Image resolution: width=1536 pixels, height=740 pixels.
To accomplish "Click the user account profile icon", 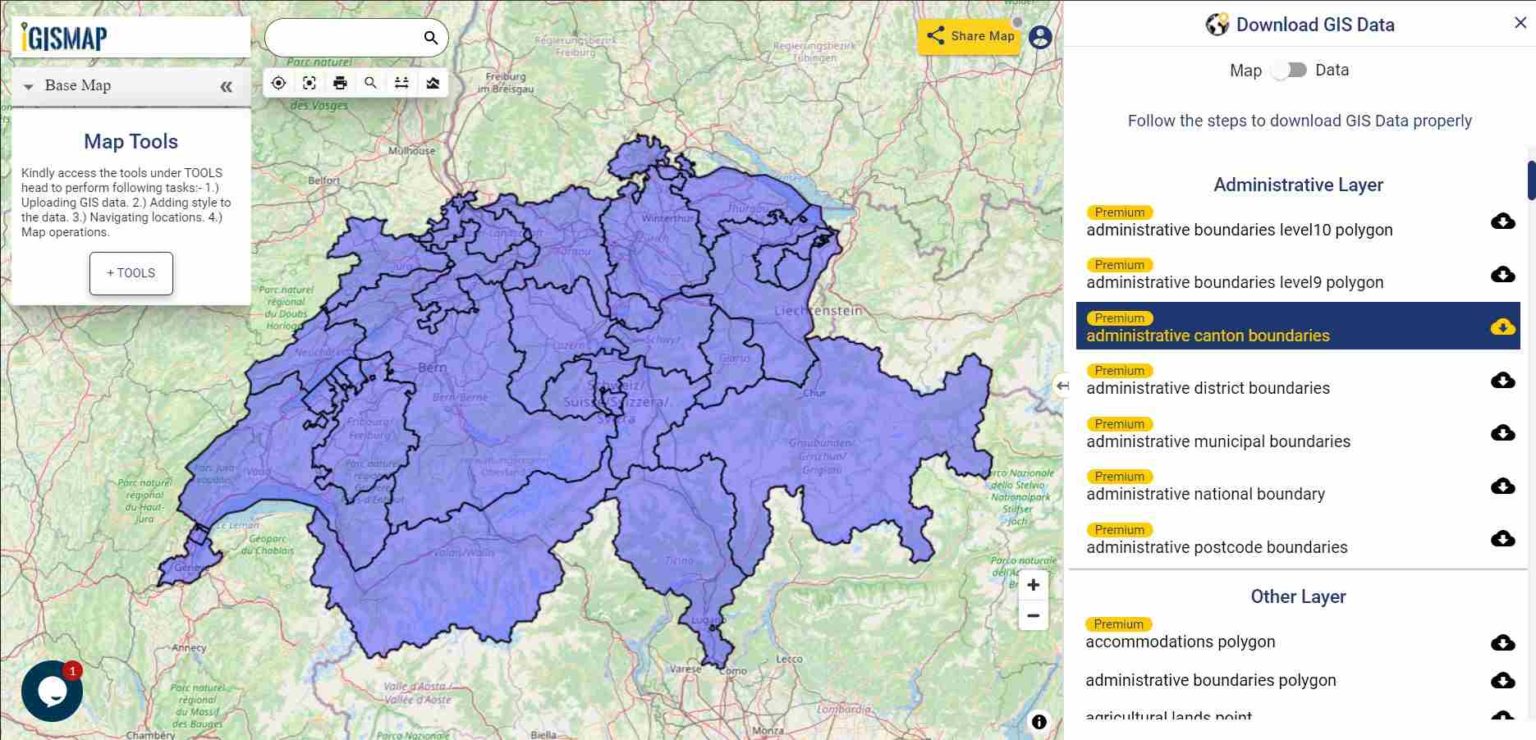I will coord(1039,35).
